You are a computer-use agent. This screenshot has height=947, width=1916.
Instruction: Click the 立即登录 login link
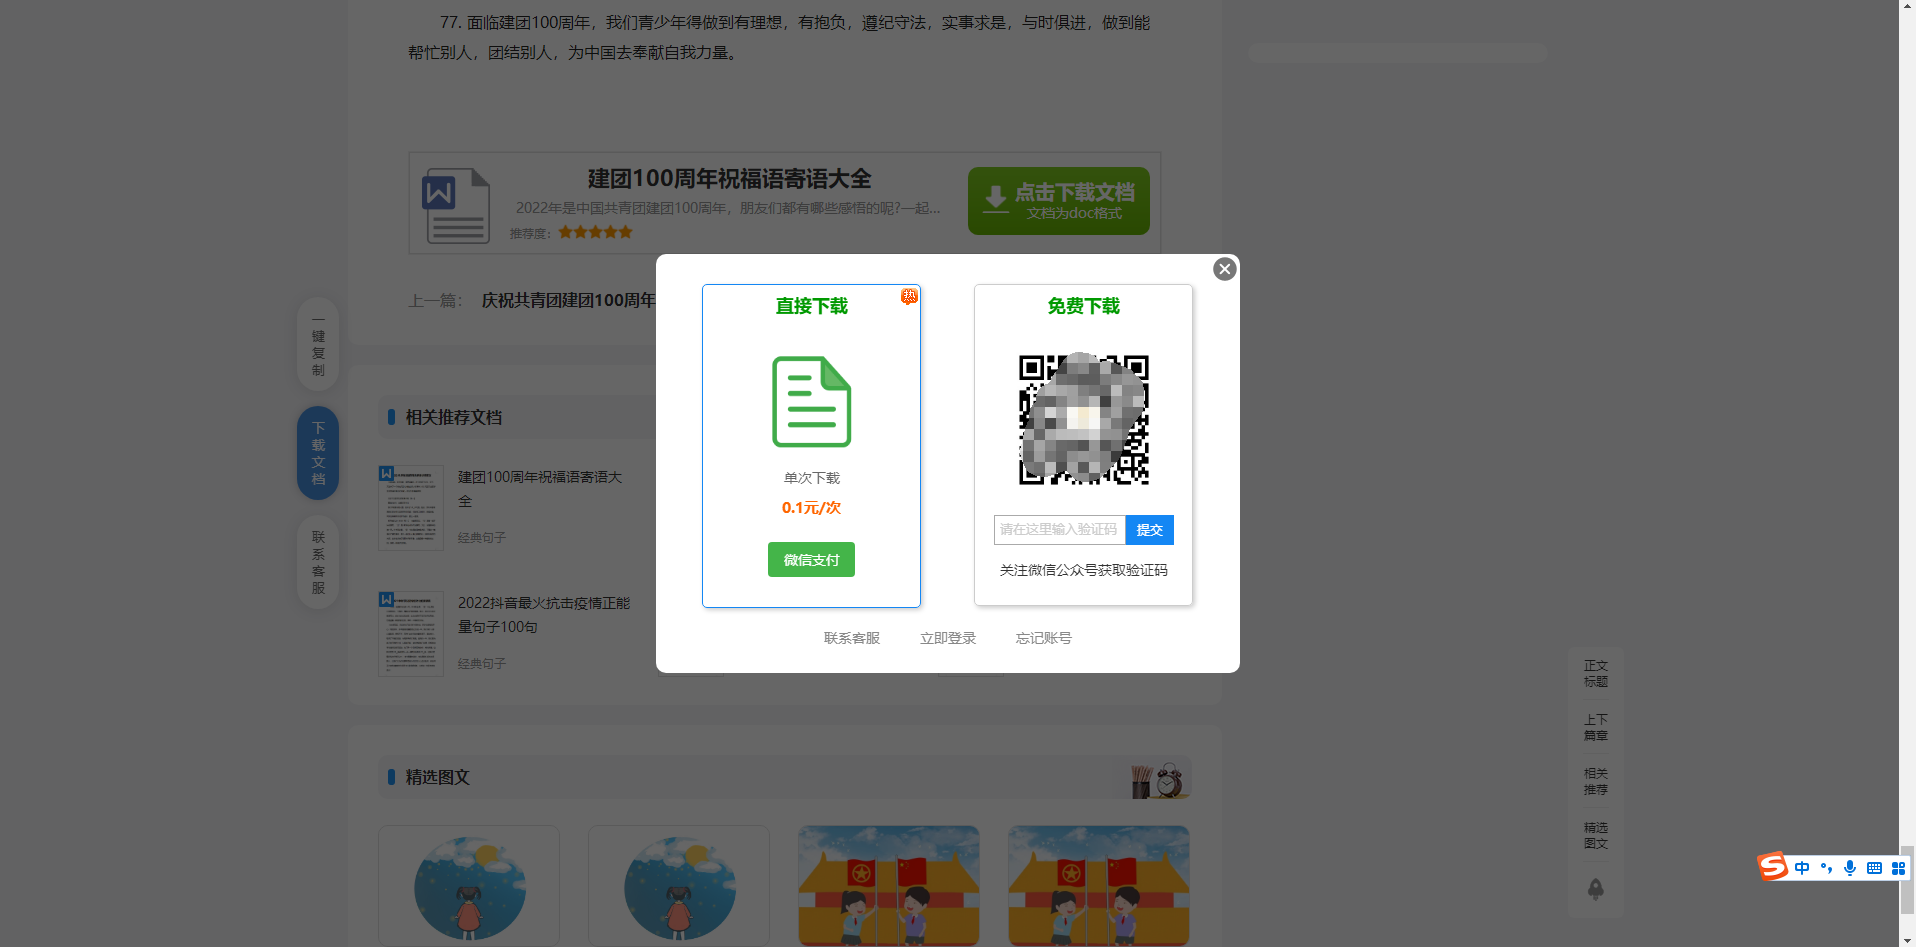click(947, 638)
